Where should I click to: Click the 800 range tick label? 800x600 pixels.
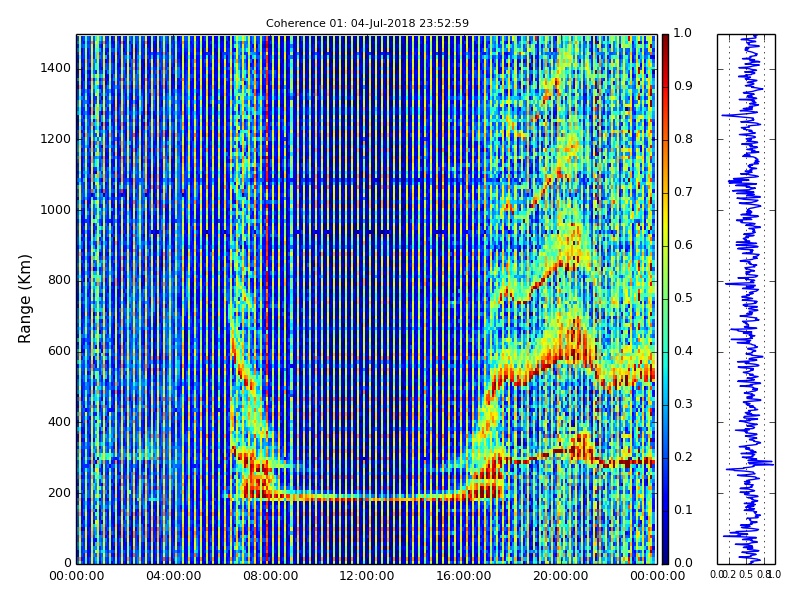[x=59, y=280]
